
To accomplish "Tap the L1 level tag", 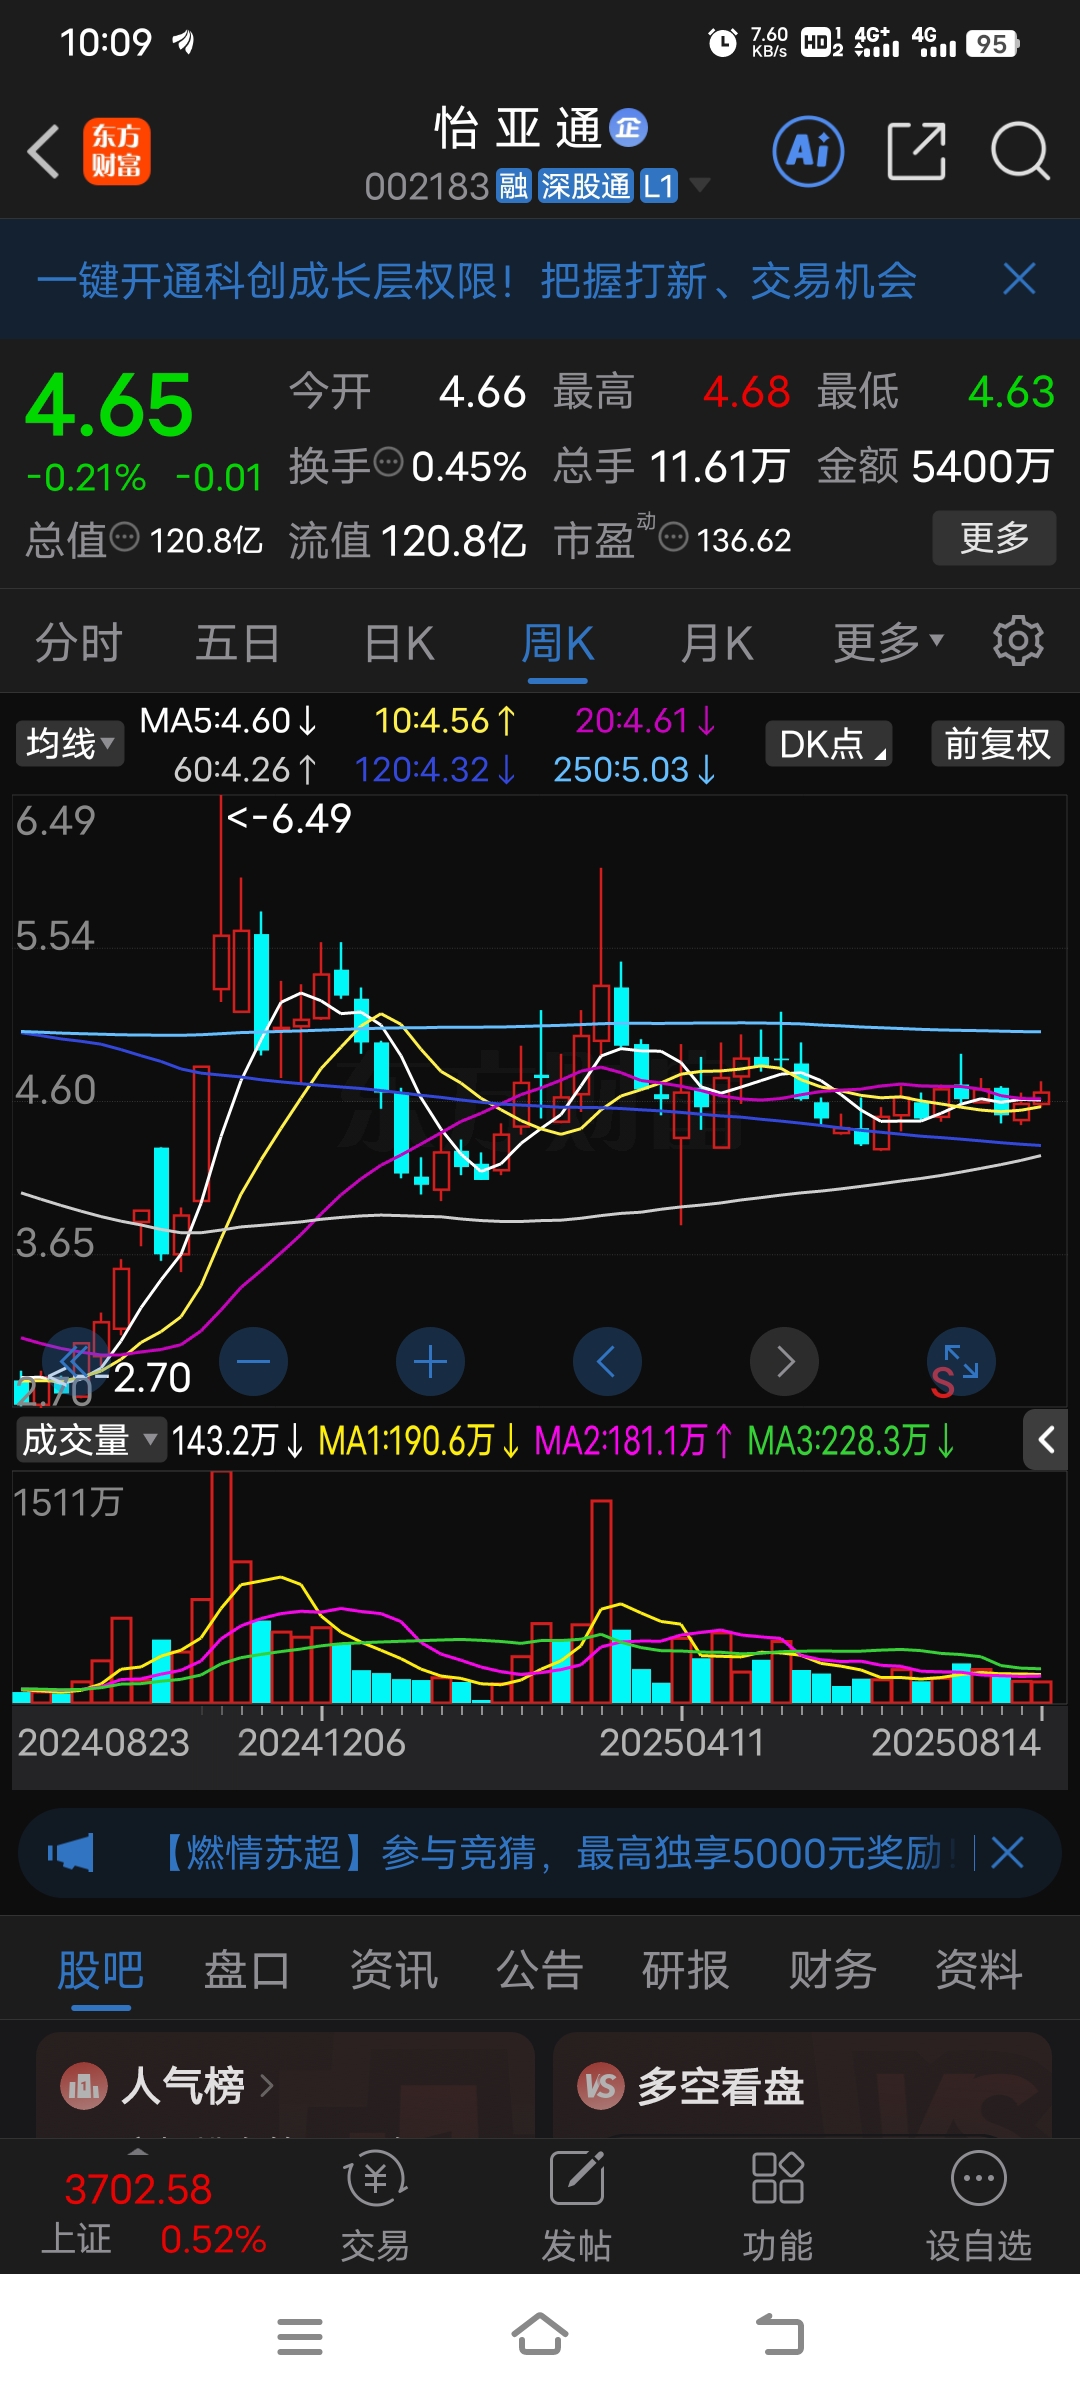I will pyautogui.click(x=658, y=186).
